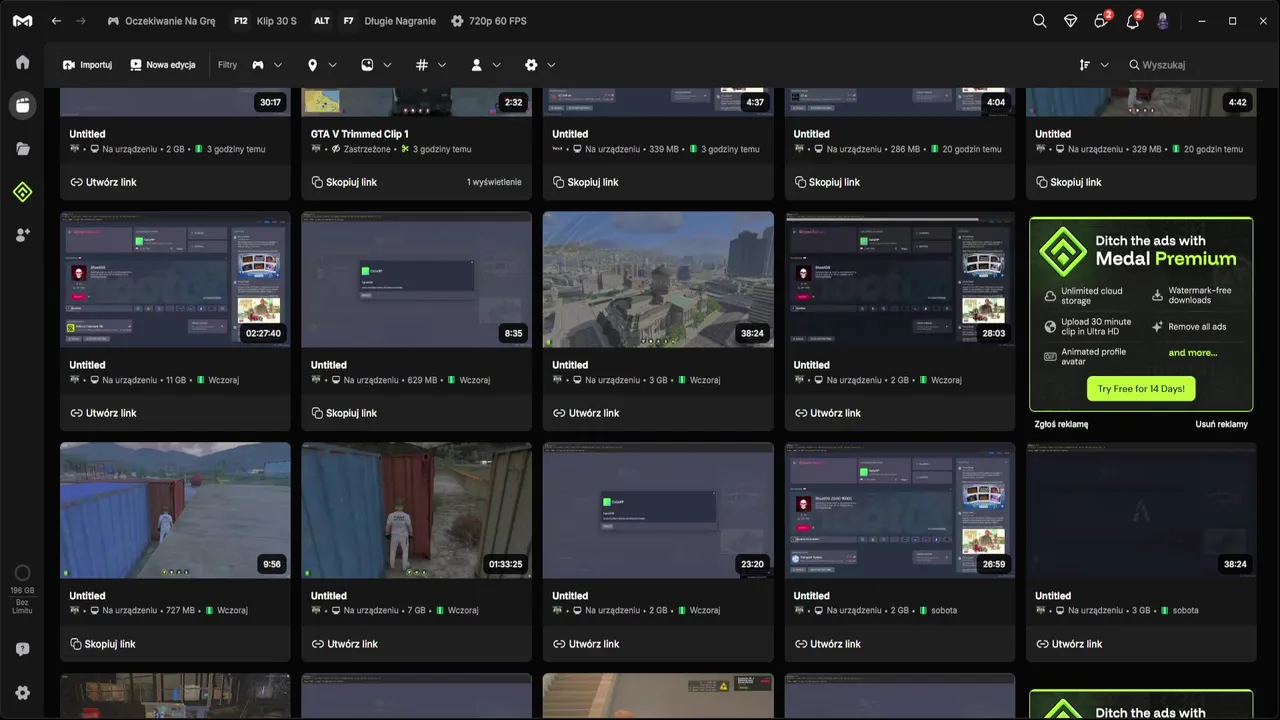The width and height of the screenshot is (1280, 720).
Task: Open the 8:35 clip thumbnail
Action: pos(416,279)
